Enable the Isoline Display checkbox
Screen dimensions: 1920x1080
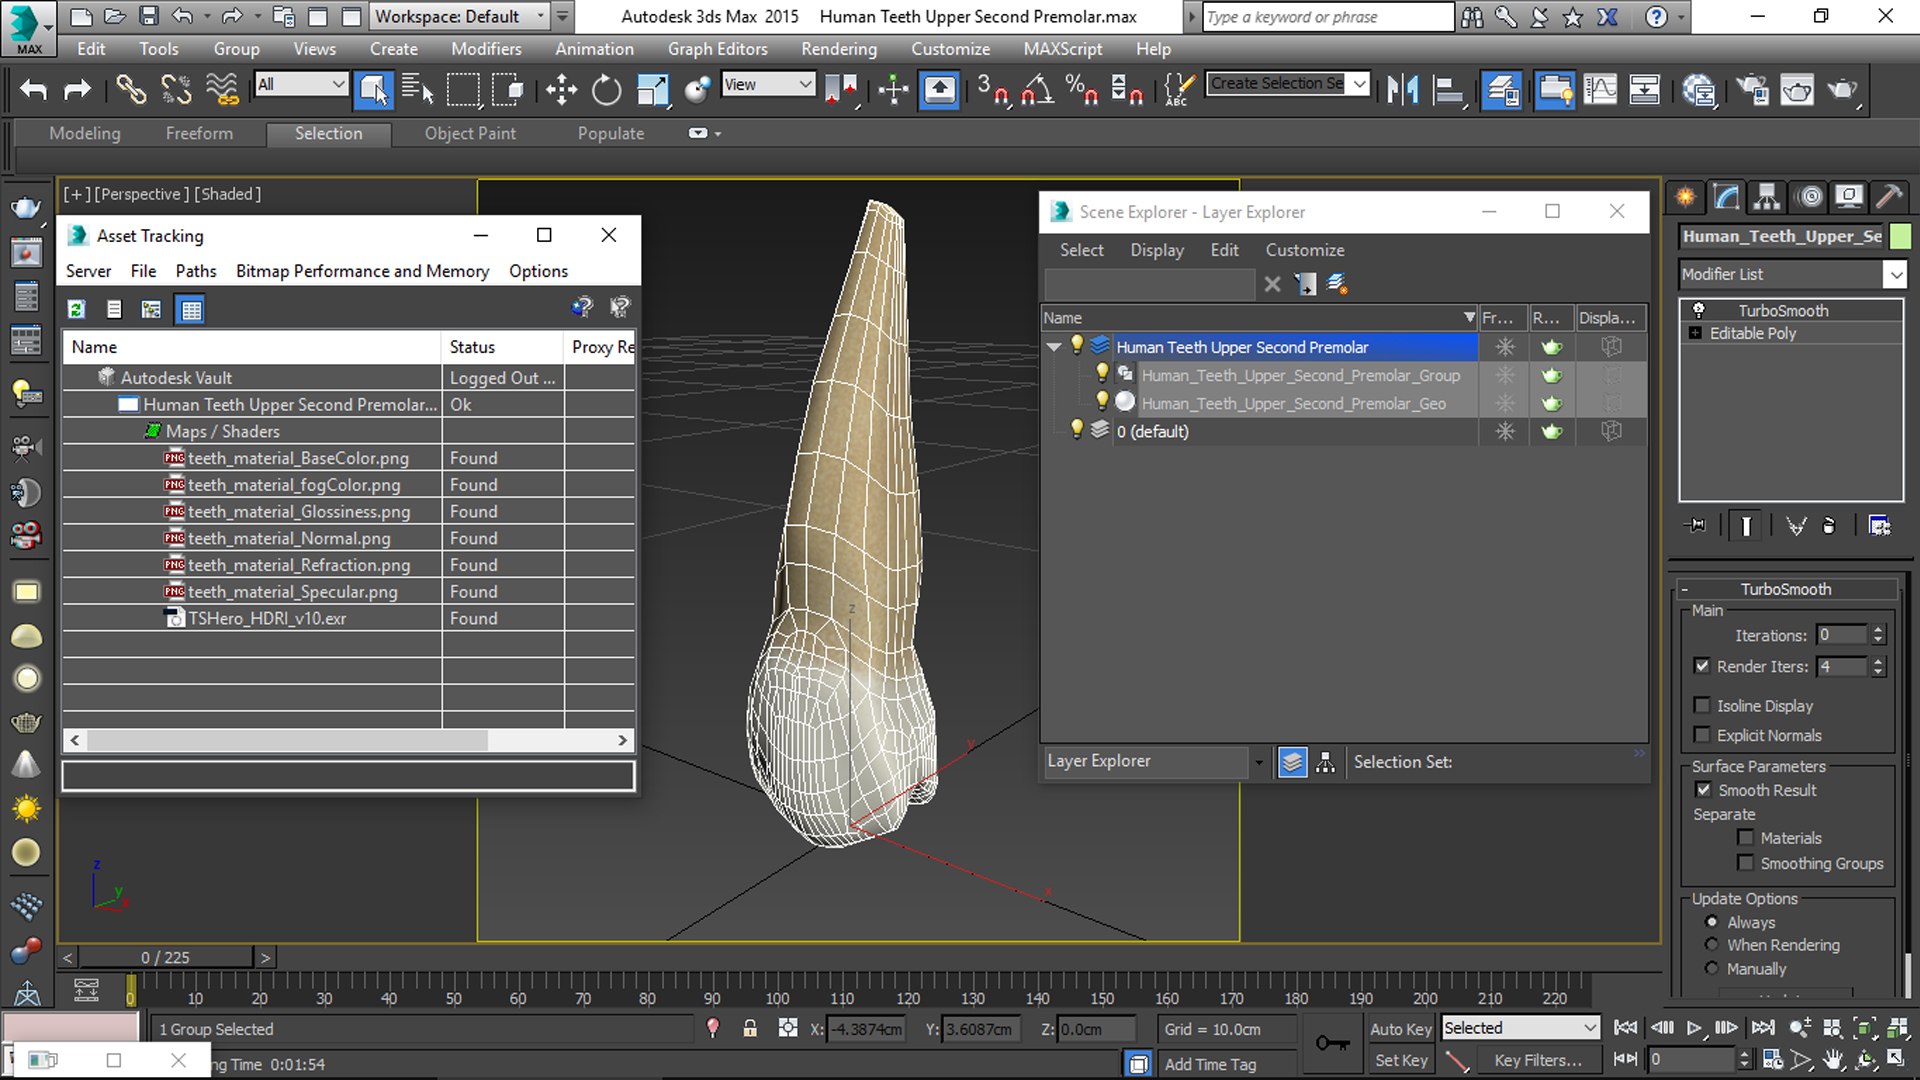pyautogui.click(x=1702, y=705)
